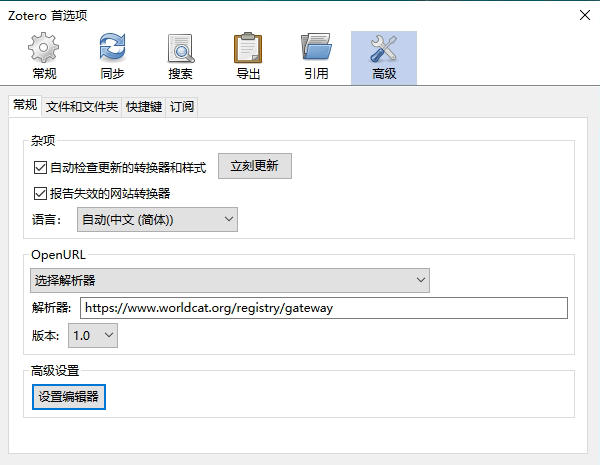This screenshot has height=465, width=600.
Task: Open the 设置编辑器 config editor
Action: pos(69,397)
